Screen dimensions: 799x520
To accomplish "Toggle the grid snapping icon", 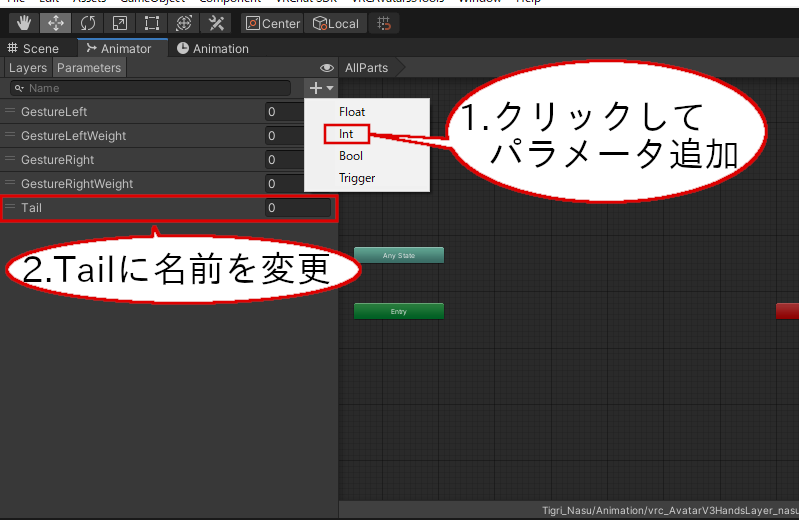I will coord(384,23).
